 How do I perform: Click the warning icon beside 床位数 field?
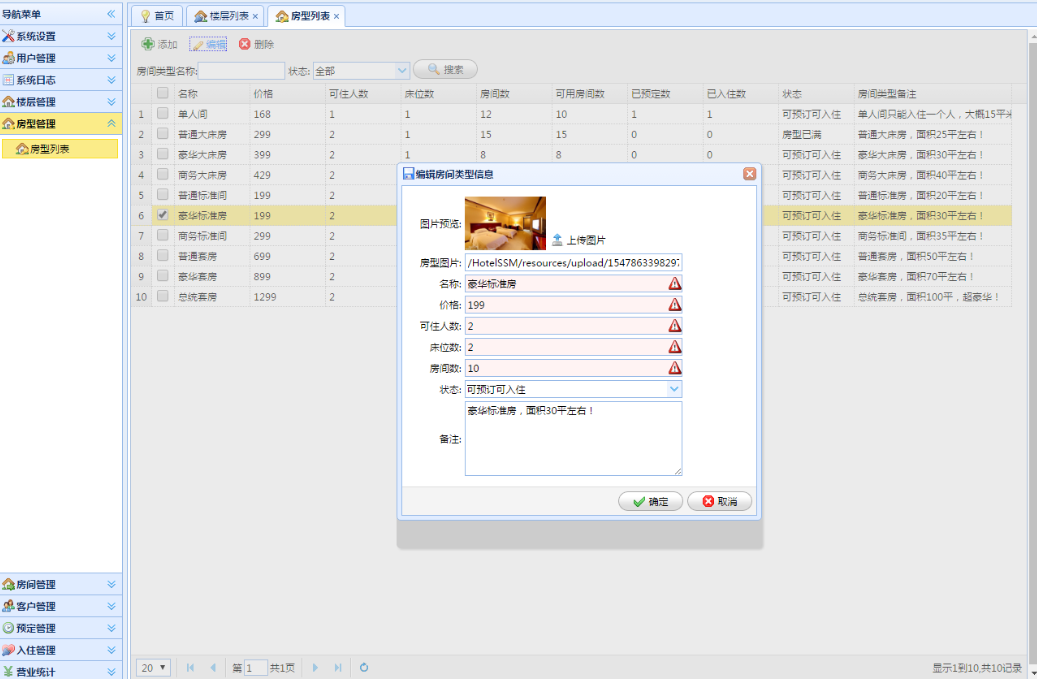(x=675, y=347)
